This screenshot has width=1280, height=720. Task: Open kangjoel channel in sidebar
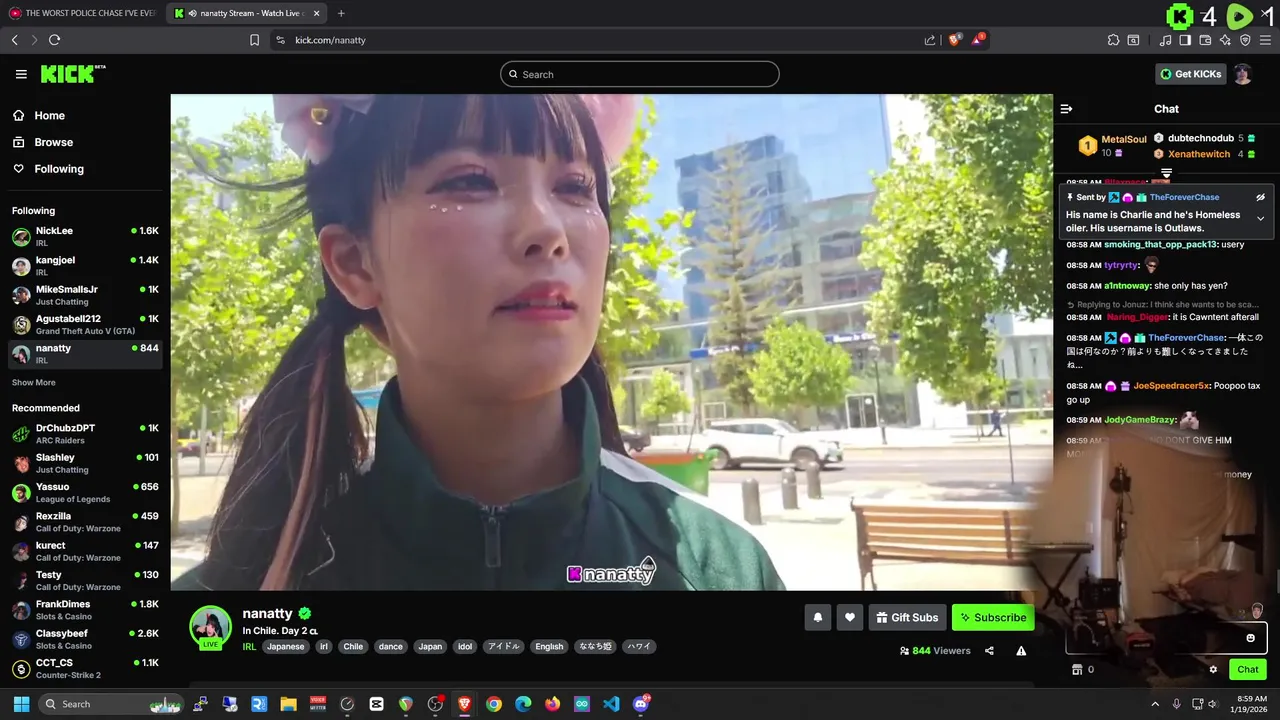tap(85, 266)
